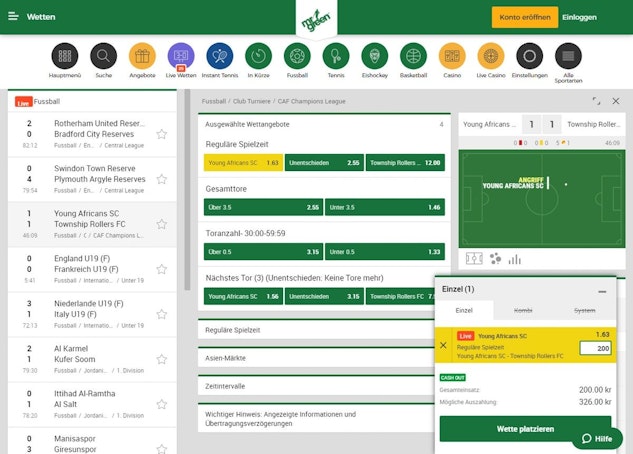Click Konto eröffnen button
The height and width of the screenshot is (454, 633).
pyautogui.click(x=525, y=17)
